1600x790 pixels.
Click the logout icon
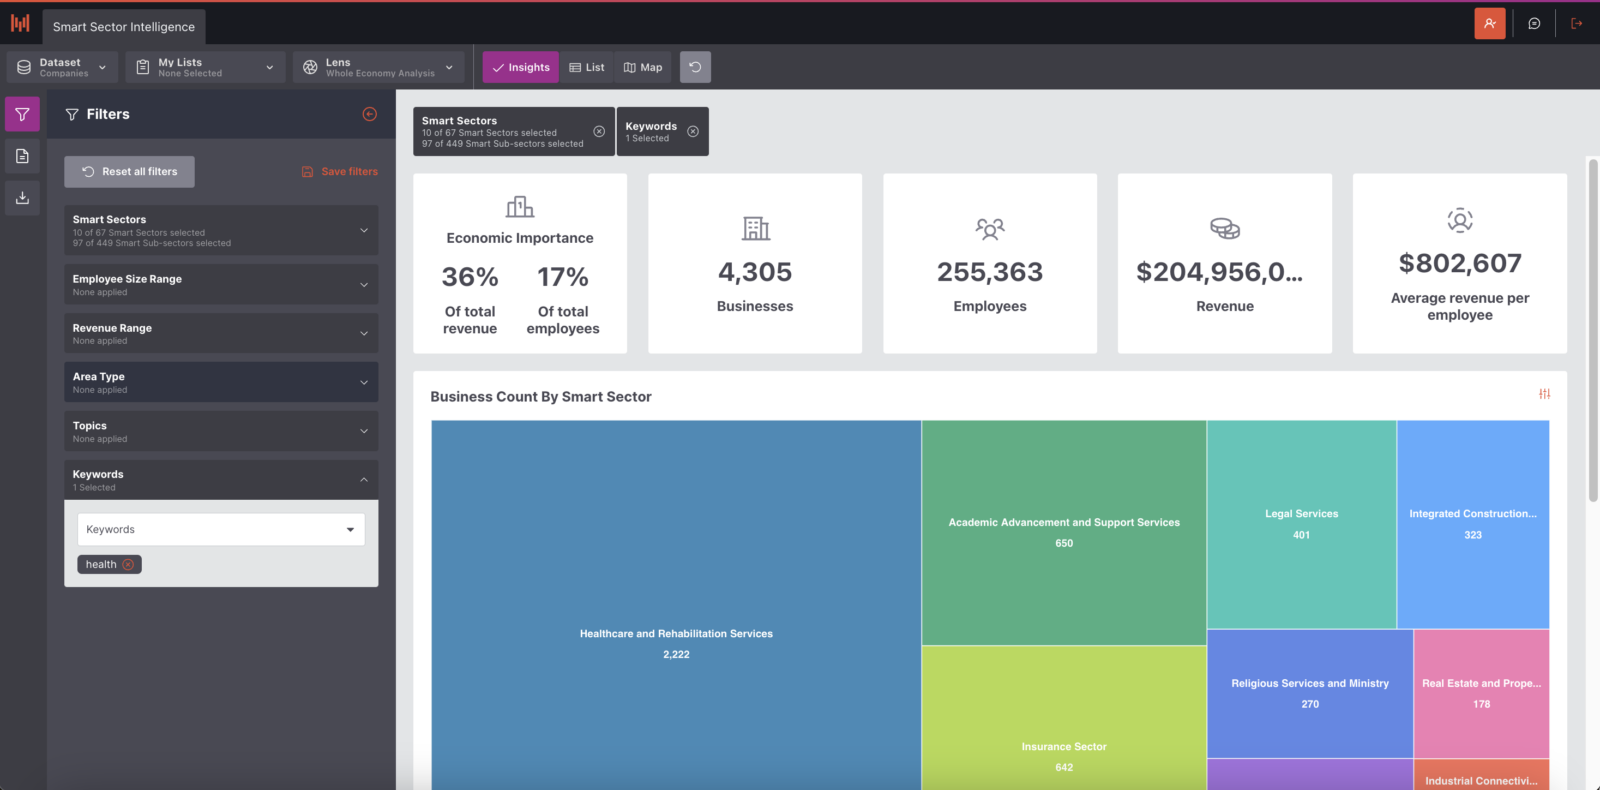(x=1577, y=23)
